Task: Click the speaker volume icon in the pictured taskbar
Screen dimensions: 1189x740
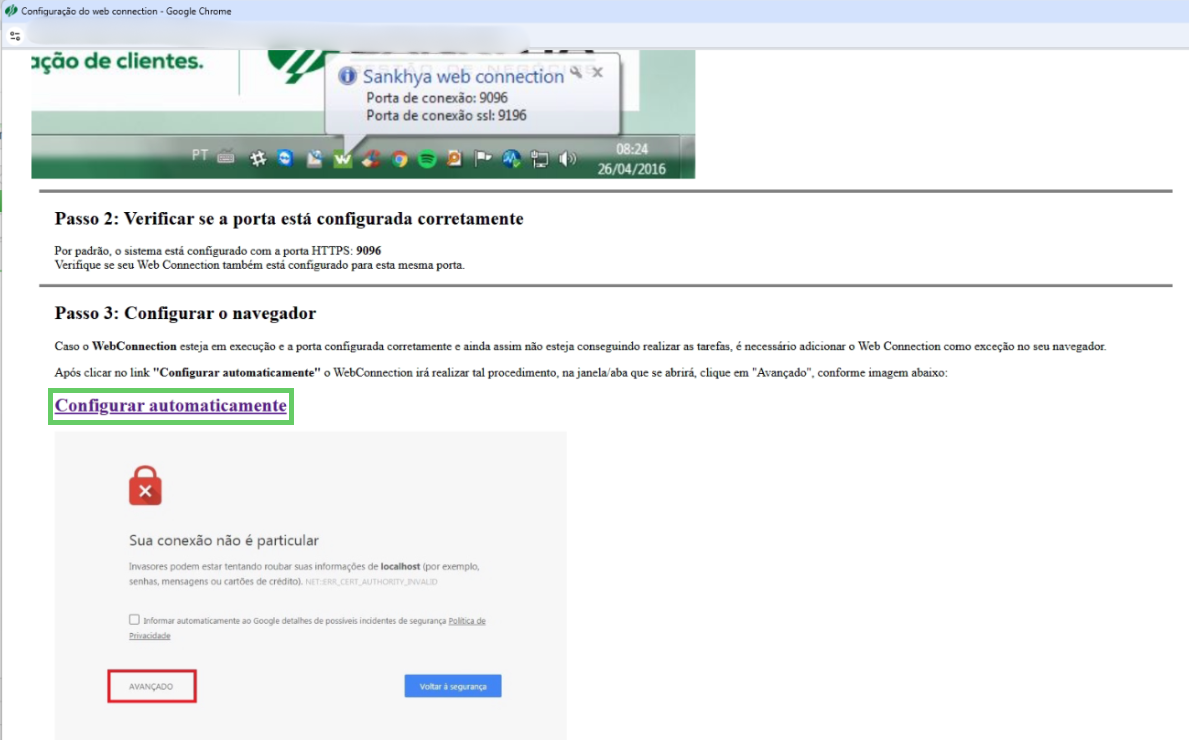Action: (x=567, y=158)
